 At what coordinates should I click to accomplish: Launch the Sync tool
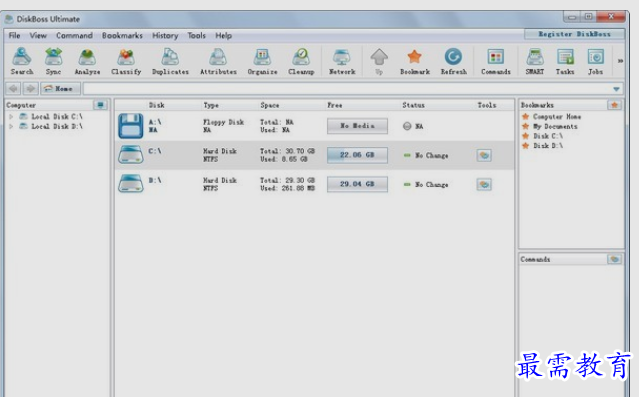[x=53, y=61]
